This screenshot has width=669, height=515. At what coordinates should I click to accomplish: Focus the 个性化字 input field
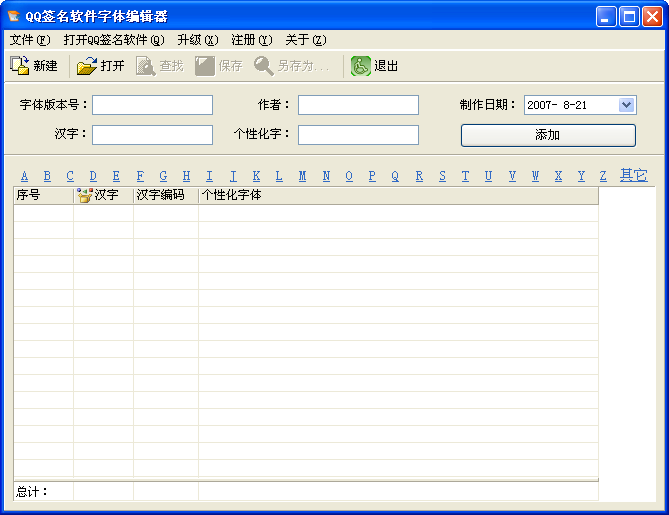358,135
